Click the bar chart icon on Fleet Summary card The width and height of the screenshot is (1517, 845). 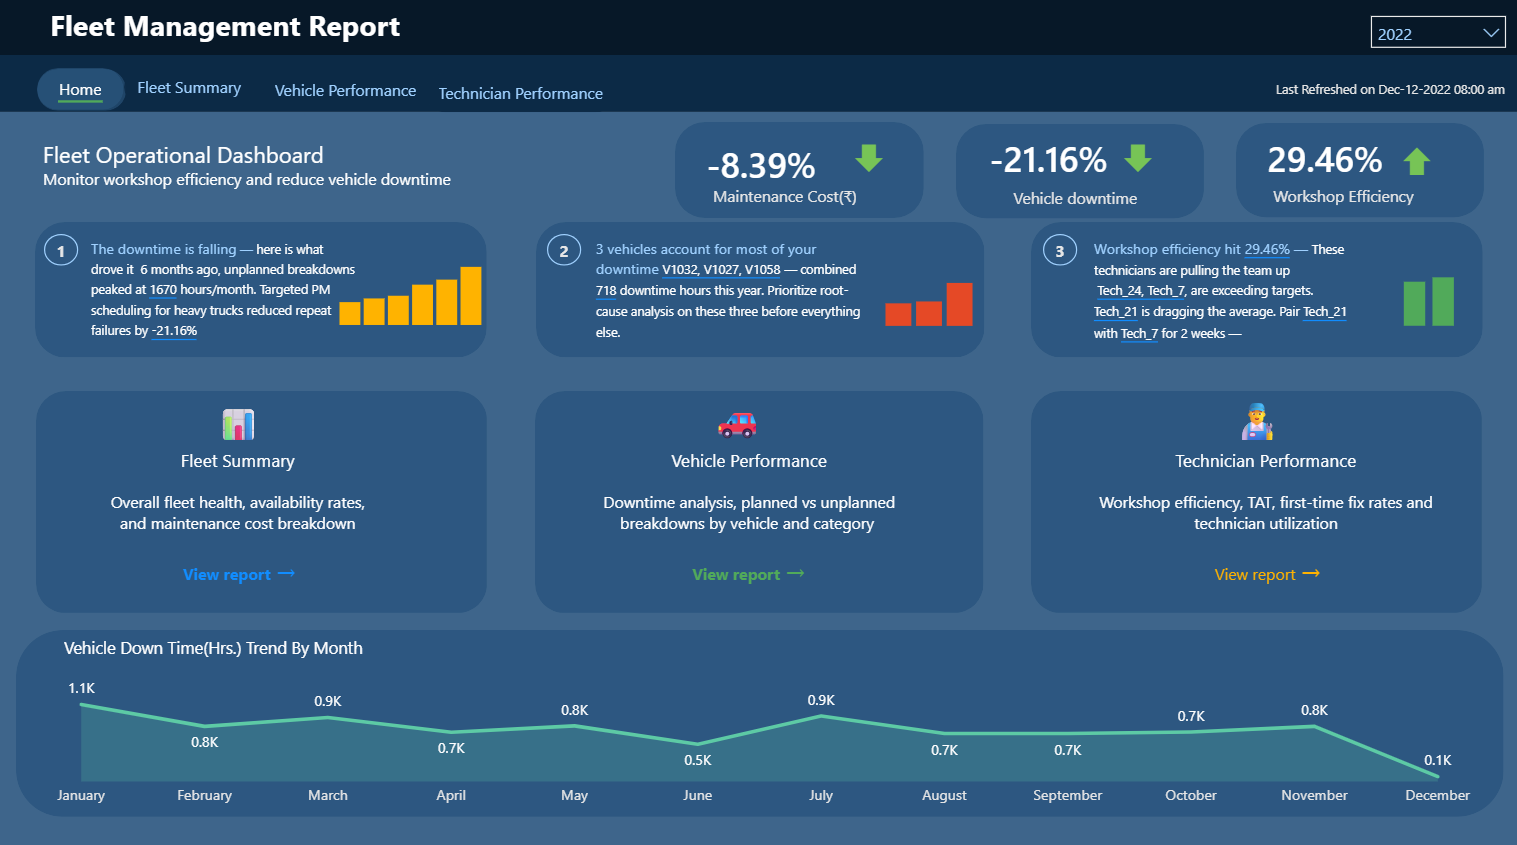240,424
